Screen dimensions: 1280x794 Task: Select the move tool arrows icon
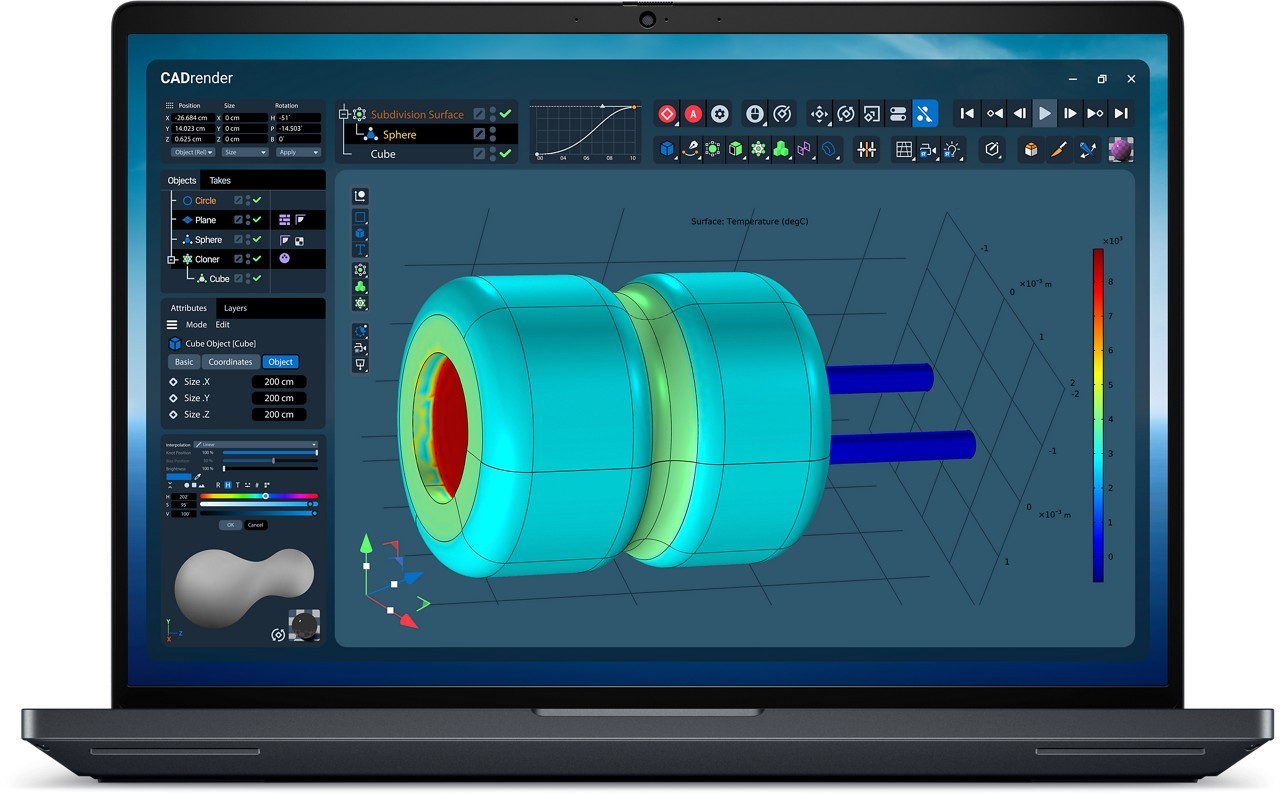[819, 114]
